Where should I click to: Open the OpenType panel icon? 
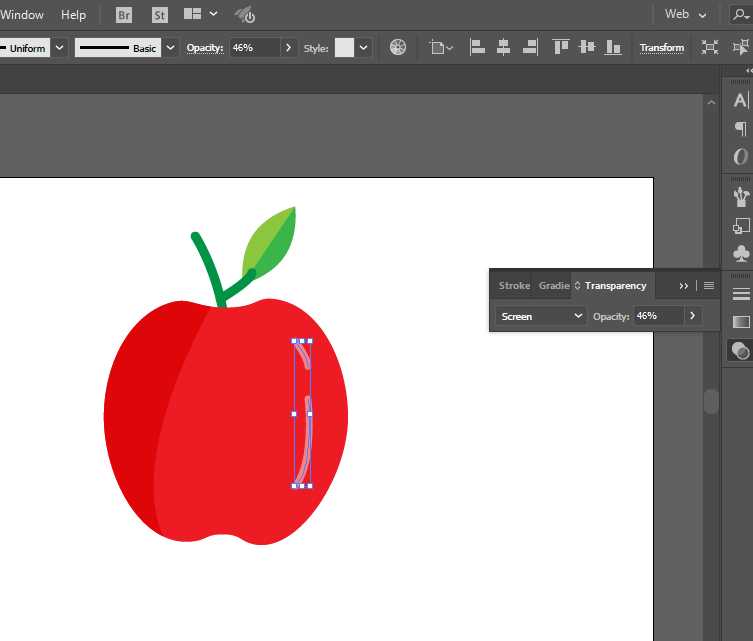point(740,157)
